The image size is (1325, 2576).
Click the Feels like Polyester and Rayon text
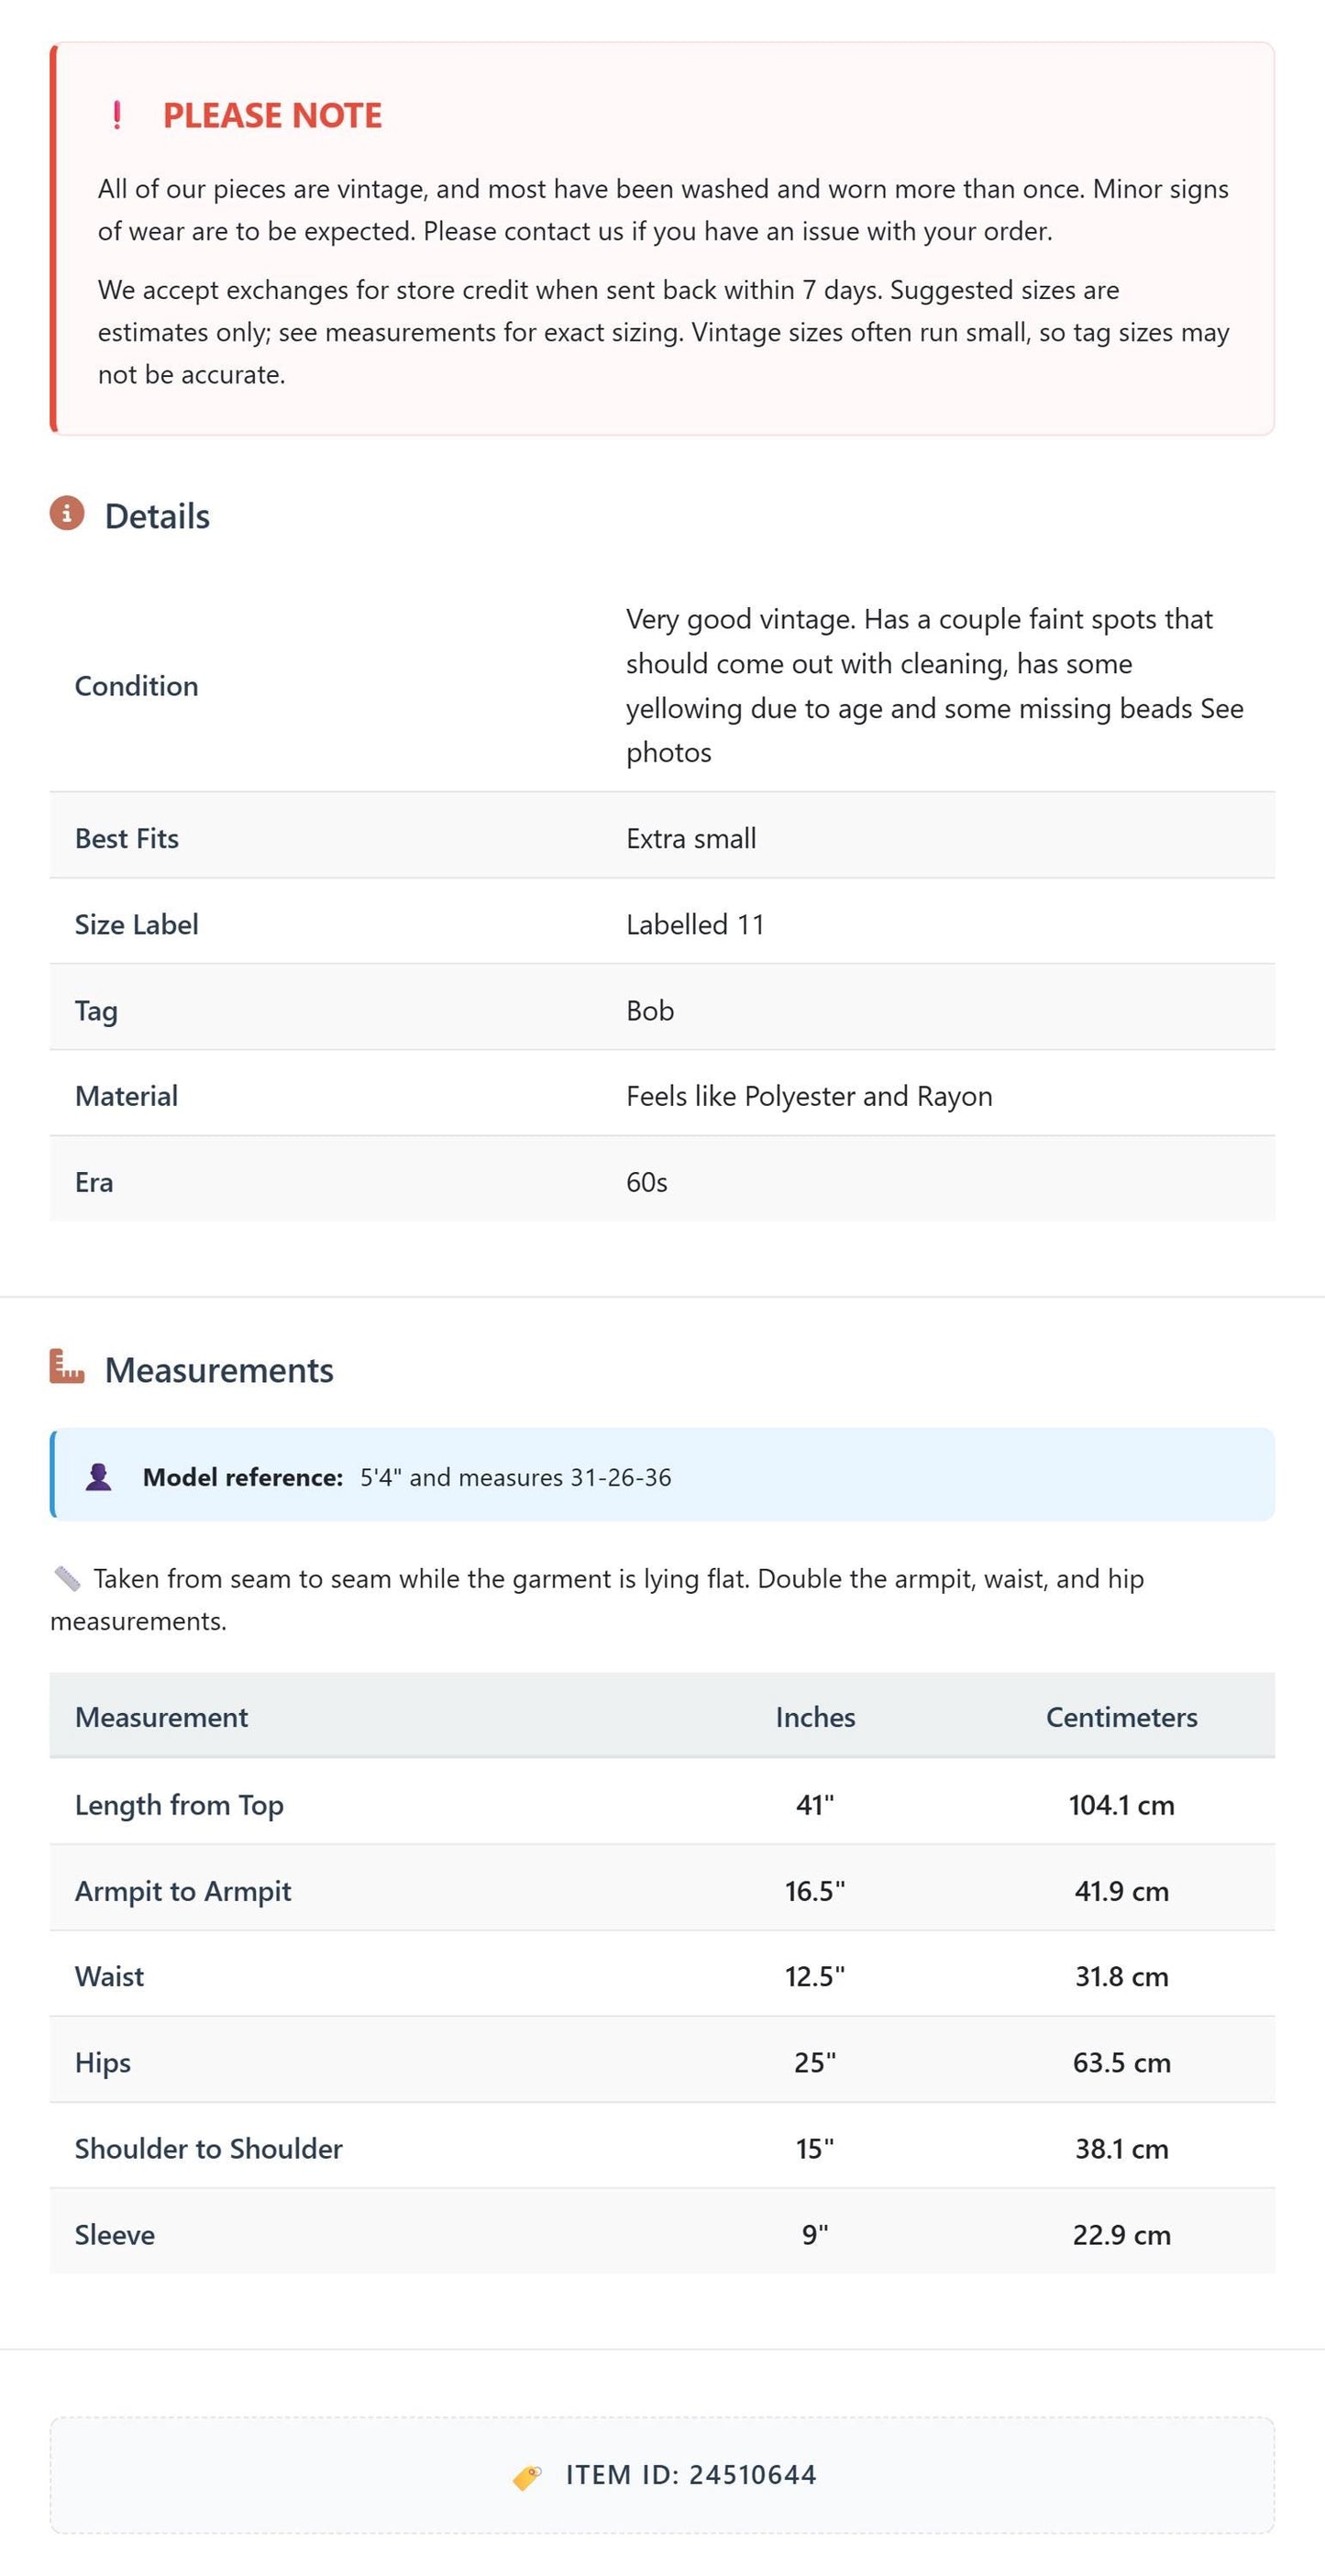click(x=809, y=1096)
